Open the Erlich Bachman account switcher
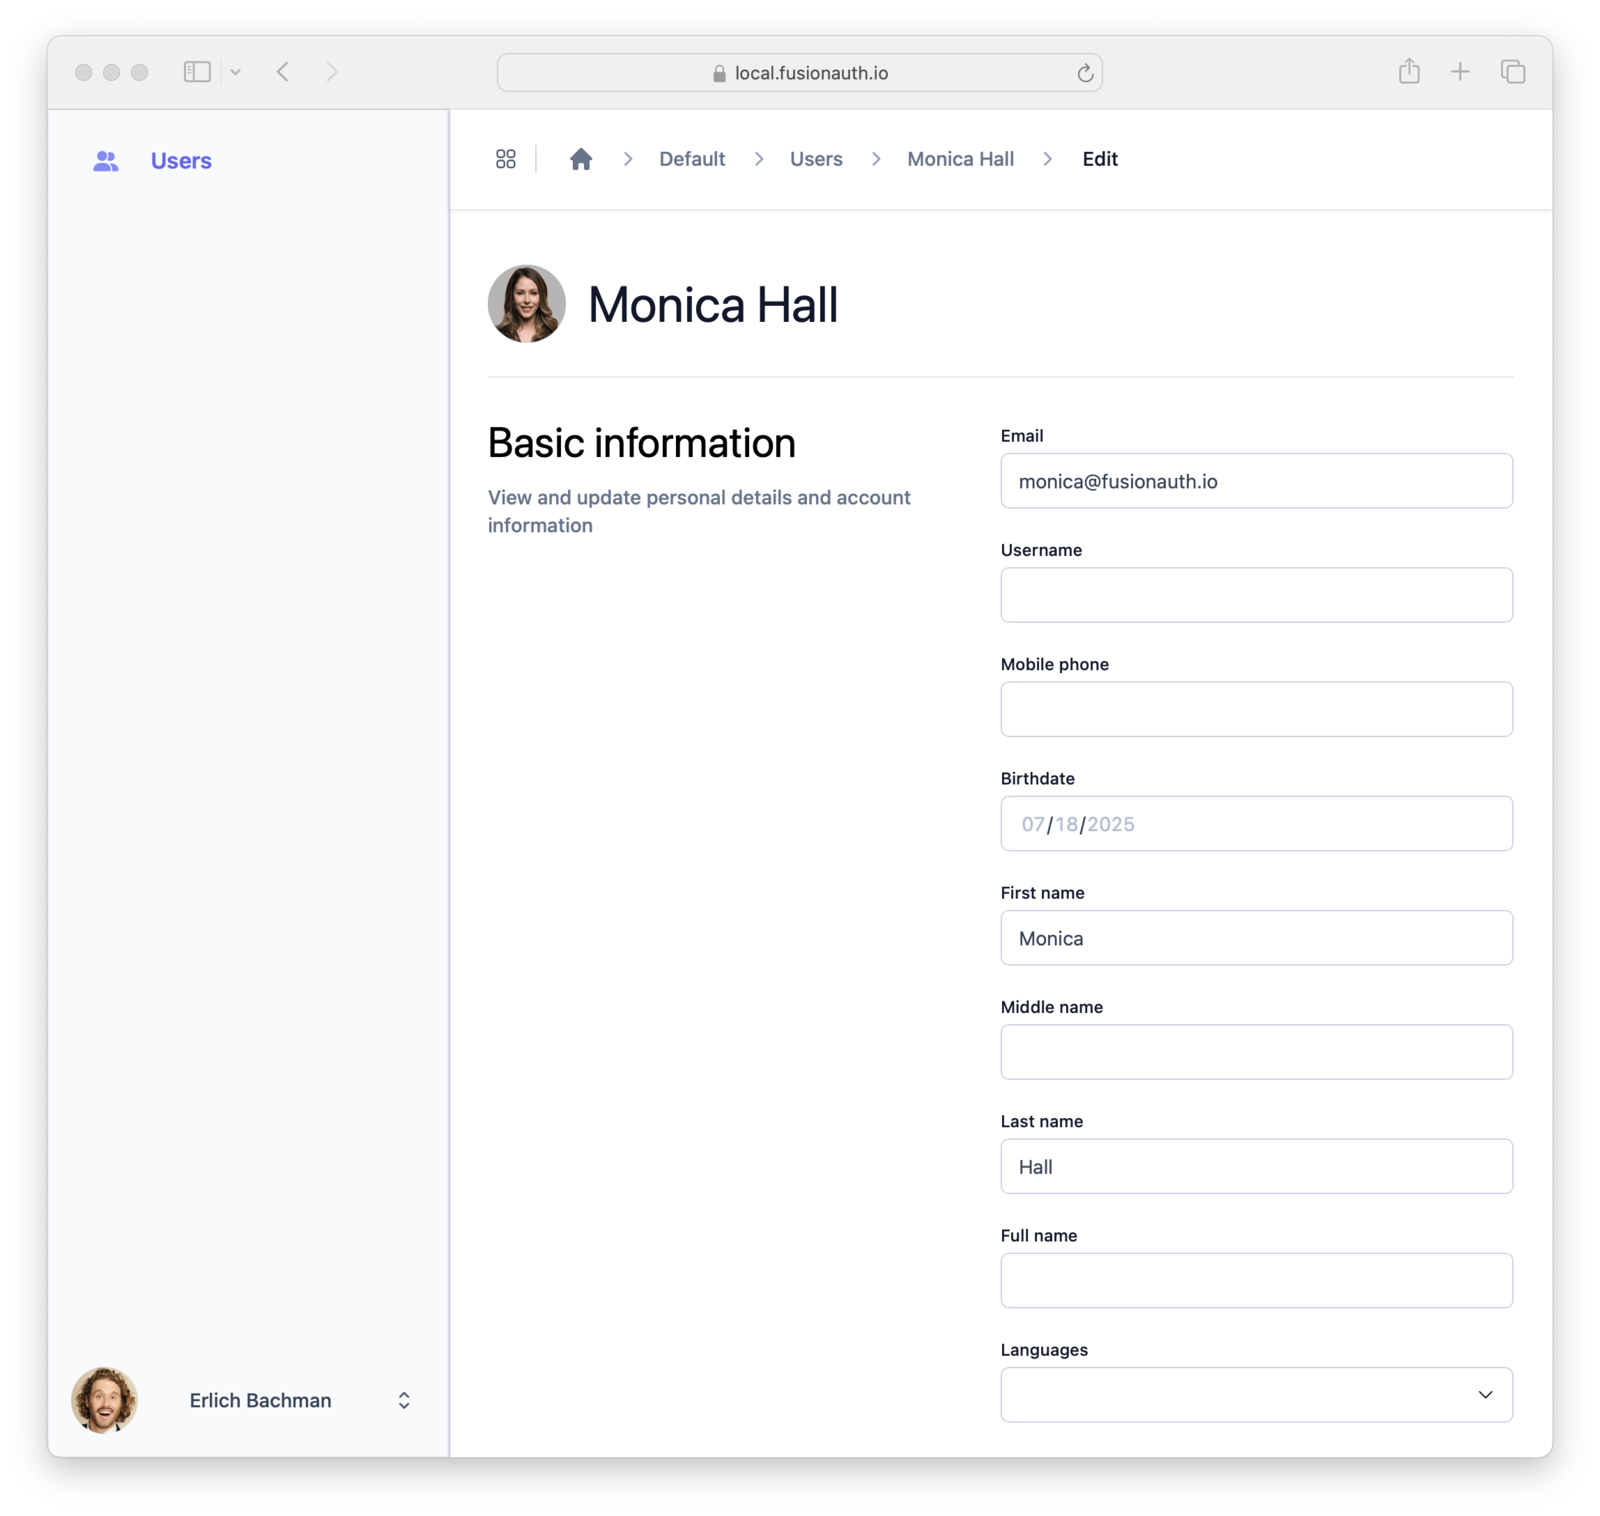 [261, 1400]
